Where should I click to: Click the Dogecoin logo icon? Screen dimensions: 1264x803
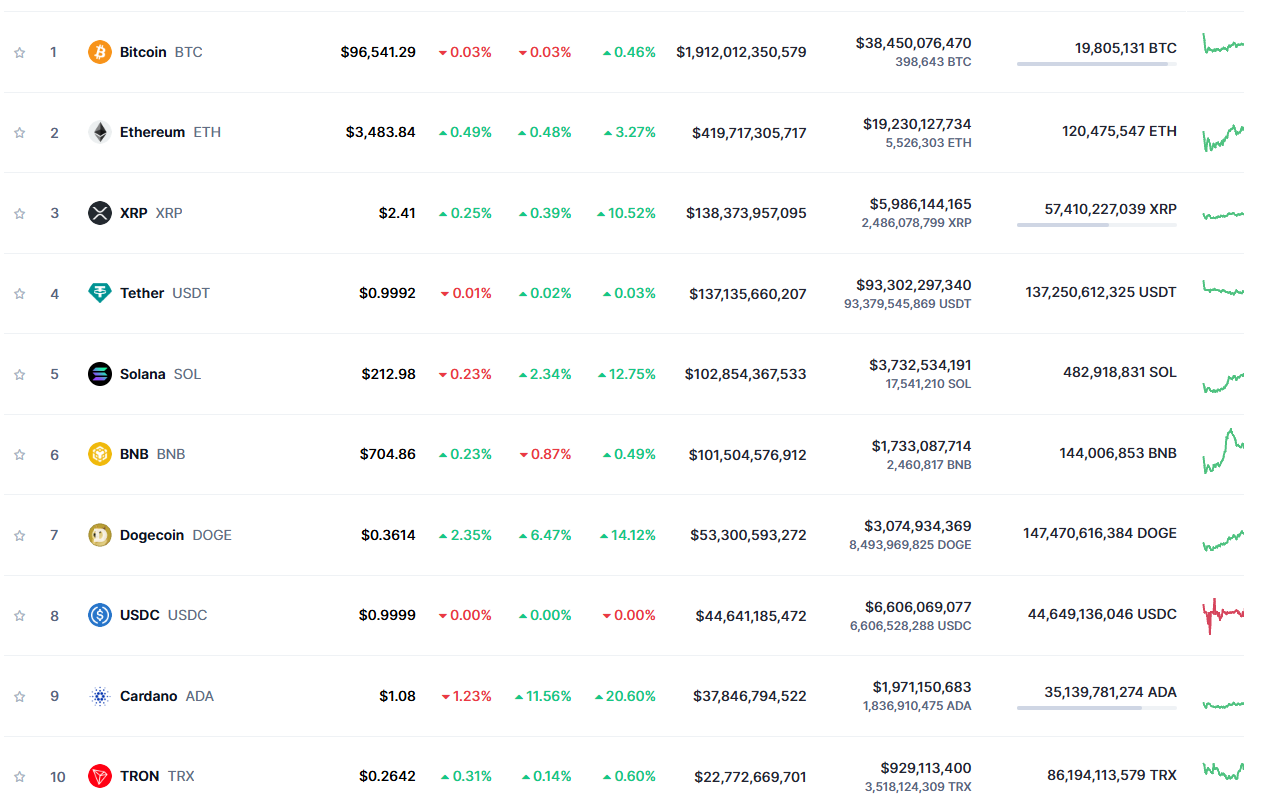tap(99, 534)
